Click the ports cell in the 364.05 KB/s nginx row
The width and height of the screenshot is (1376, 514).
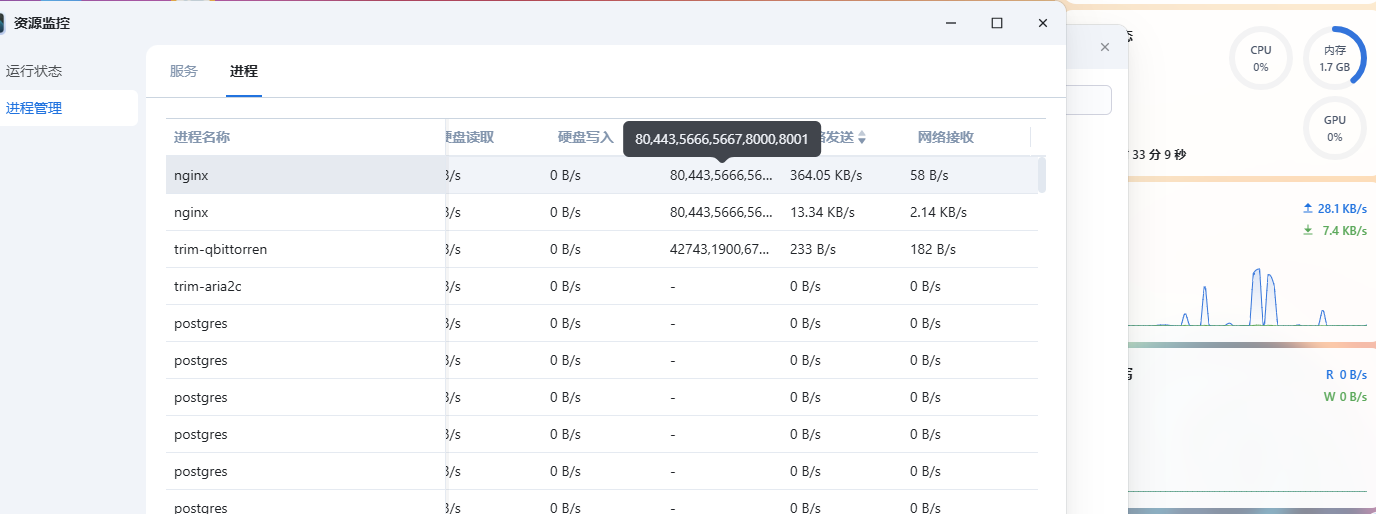pyautogui.click(x=721, y=175)
